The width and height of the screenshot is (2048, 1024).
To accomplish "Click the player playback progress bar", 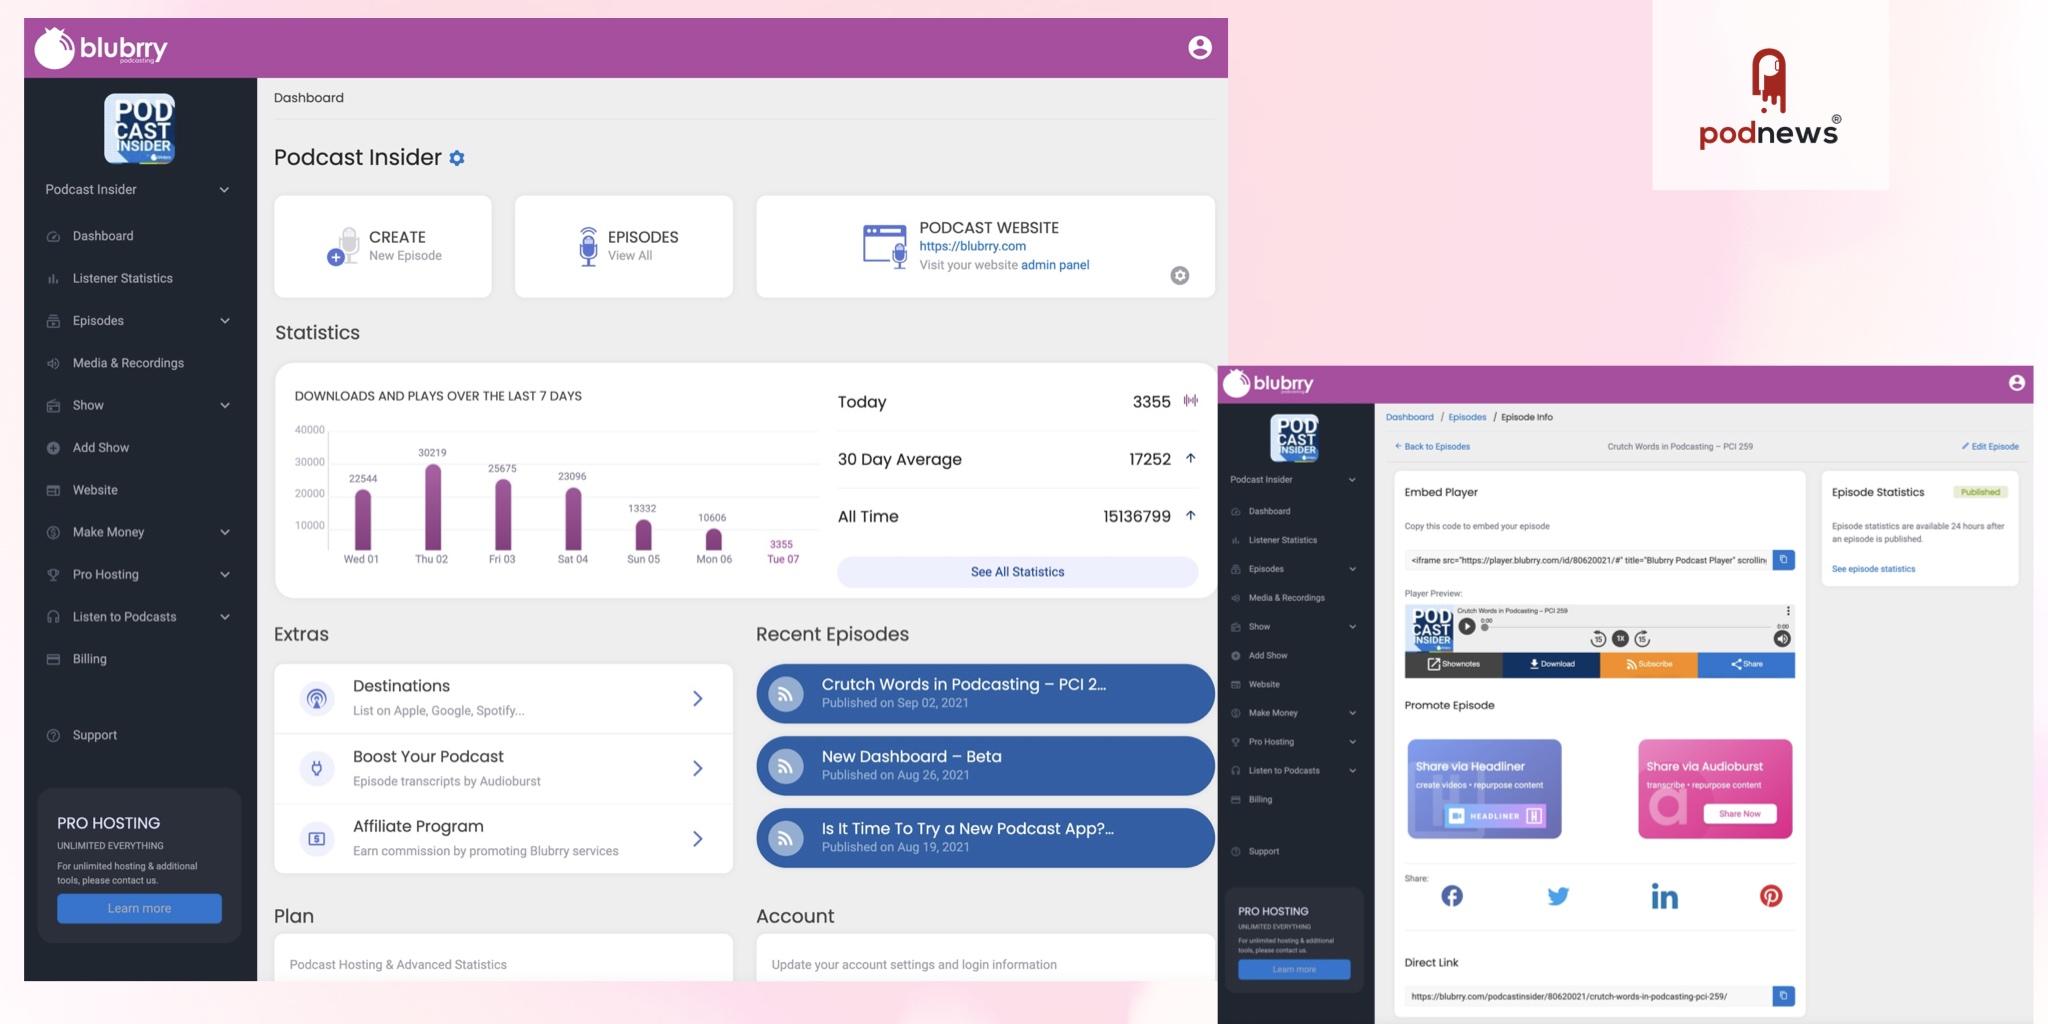I will [x=1630, y=627].
